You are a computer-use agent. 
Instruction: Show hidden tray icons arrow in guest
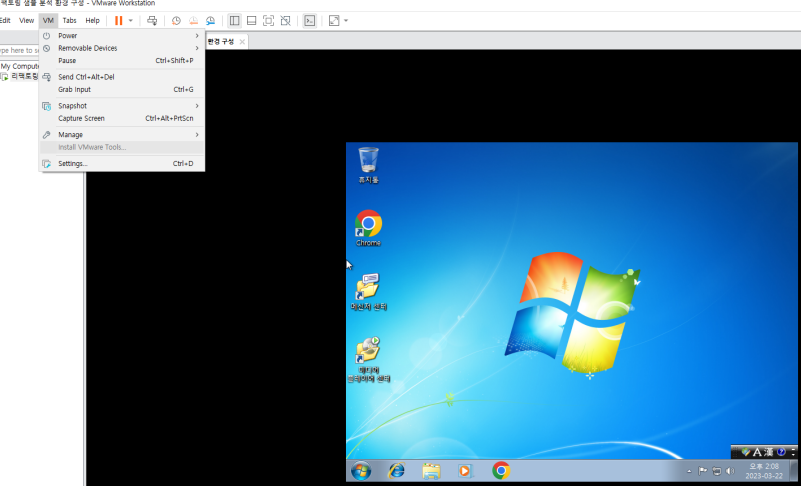(x=689, y=471)
